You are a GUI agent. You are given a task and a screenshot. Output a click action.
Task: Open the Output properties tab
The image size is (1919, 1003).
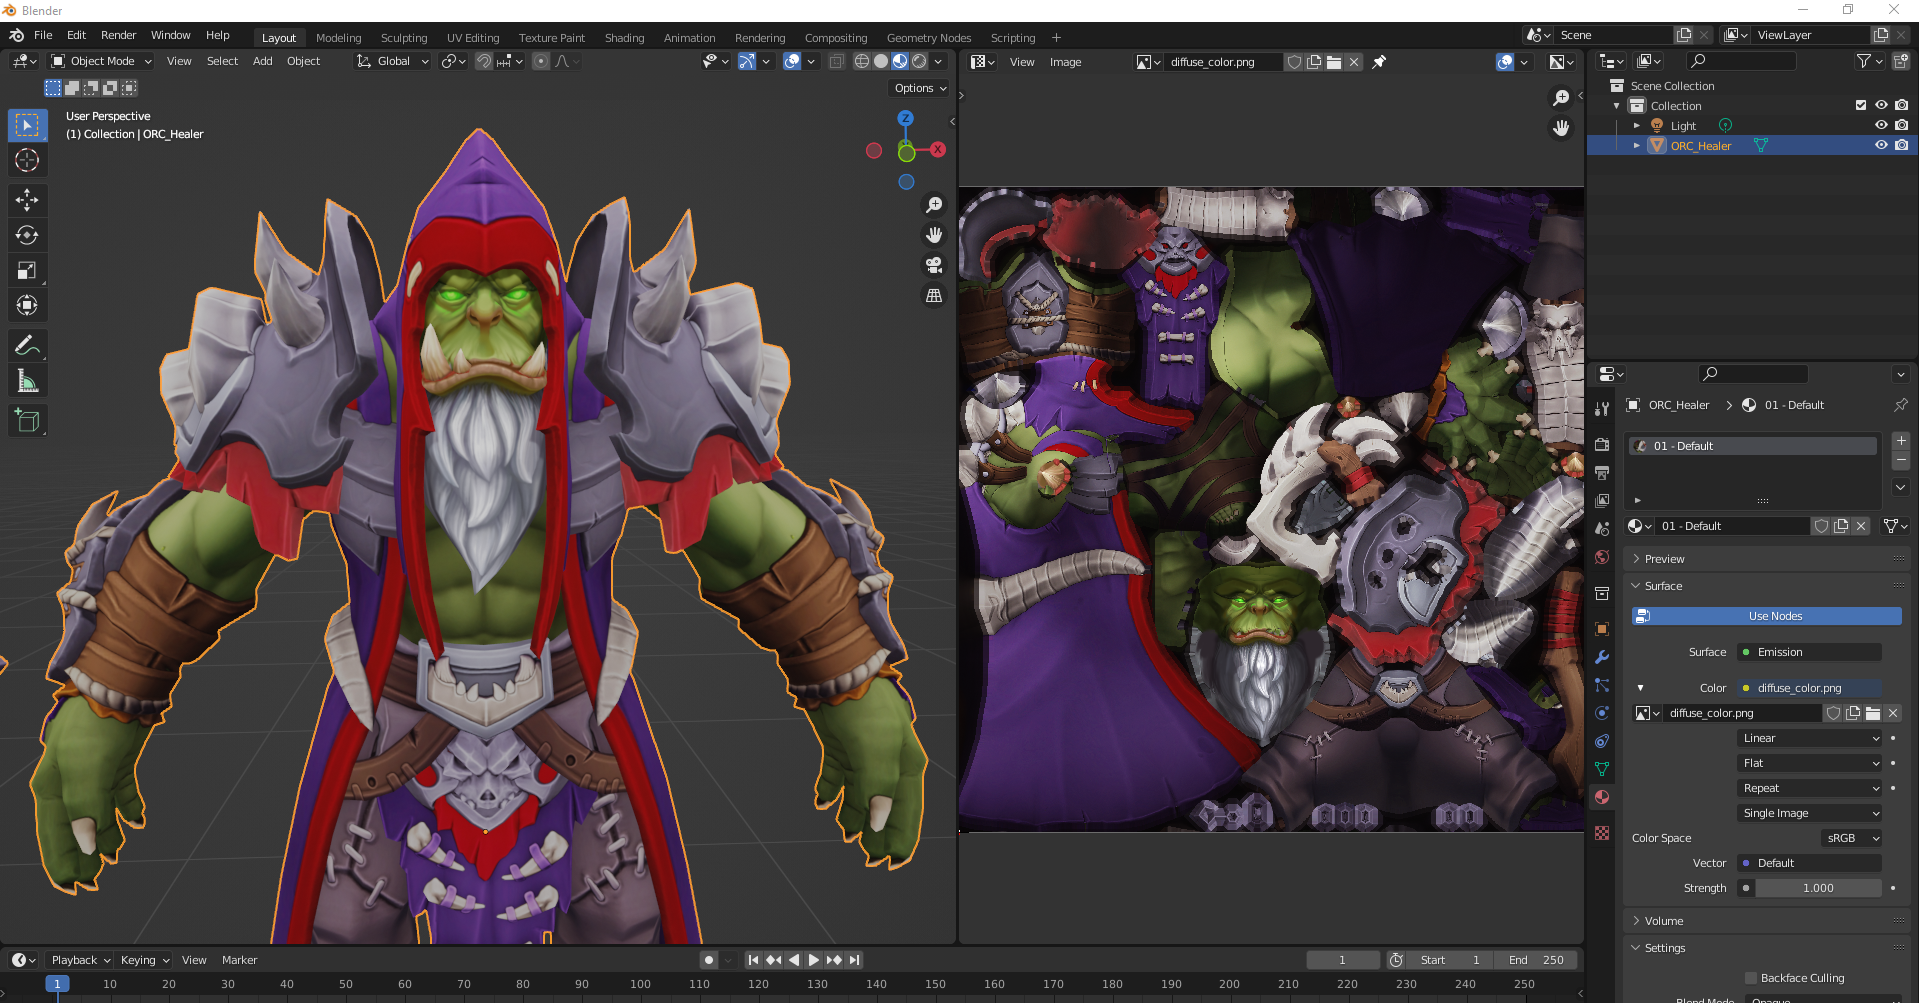[x=1602, y=472]
